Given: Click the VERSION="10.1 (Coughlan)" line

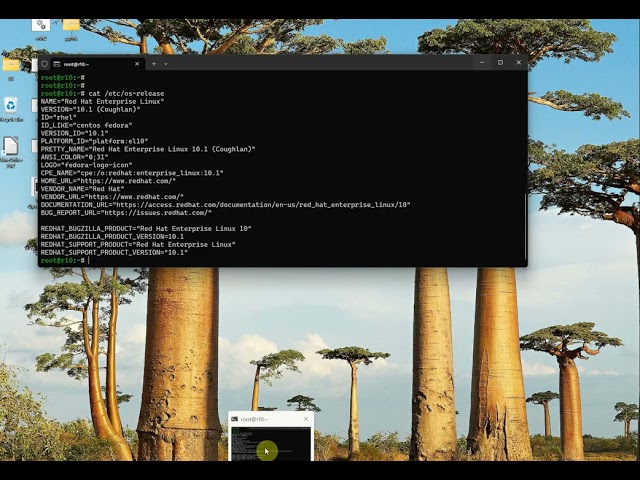Looking at the screenshot, I should (90, 109).
